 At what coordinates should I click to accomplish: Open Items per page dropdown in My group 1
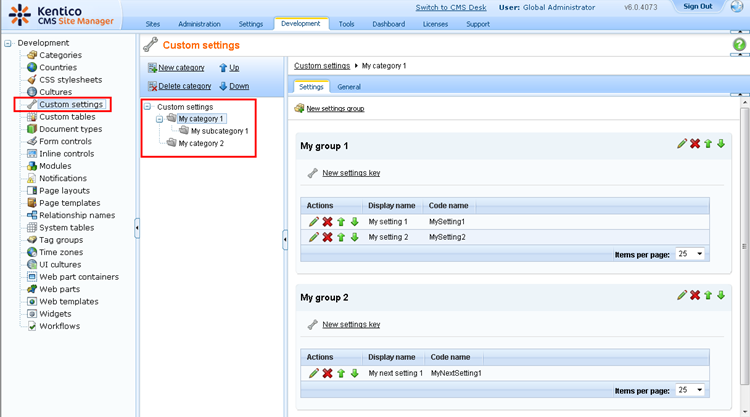pyautogui.click(x=690, y=254)
